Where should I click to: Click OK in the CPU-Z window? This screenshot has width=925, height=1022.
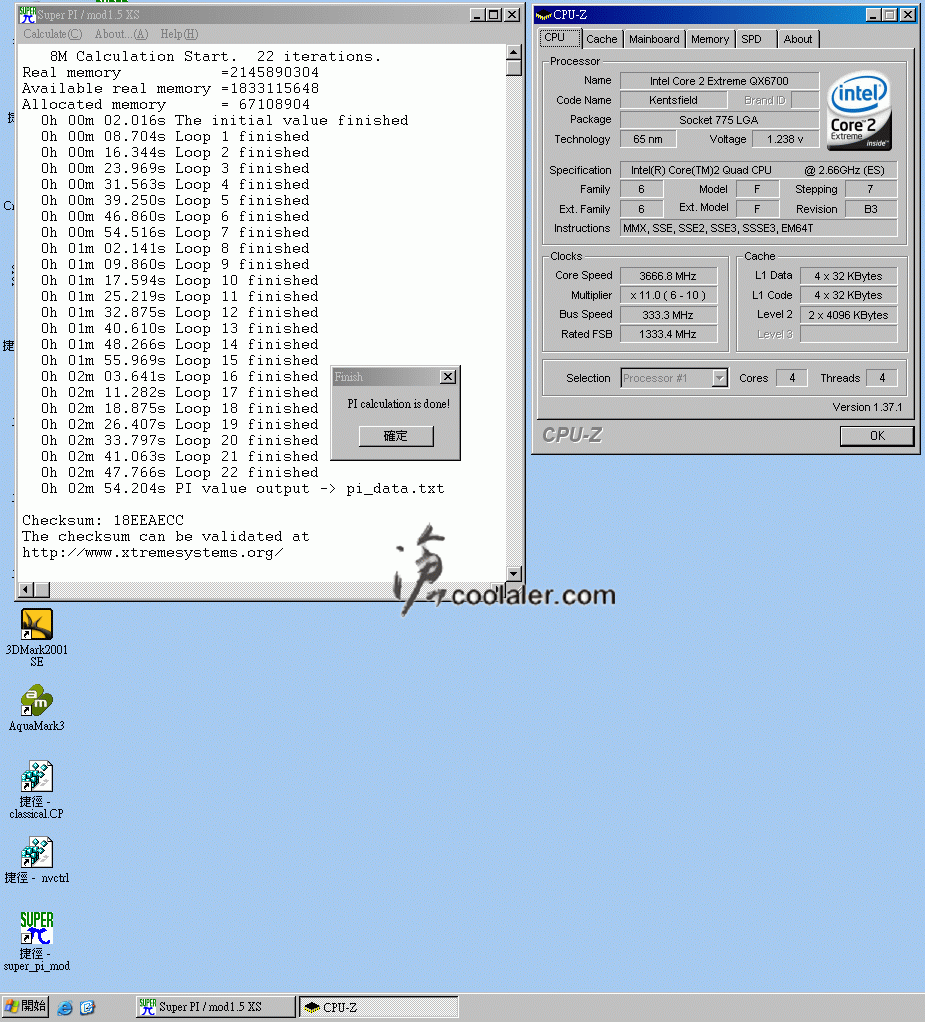coord(877,435)
